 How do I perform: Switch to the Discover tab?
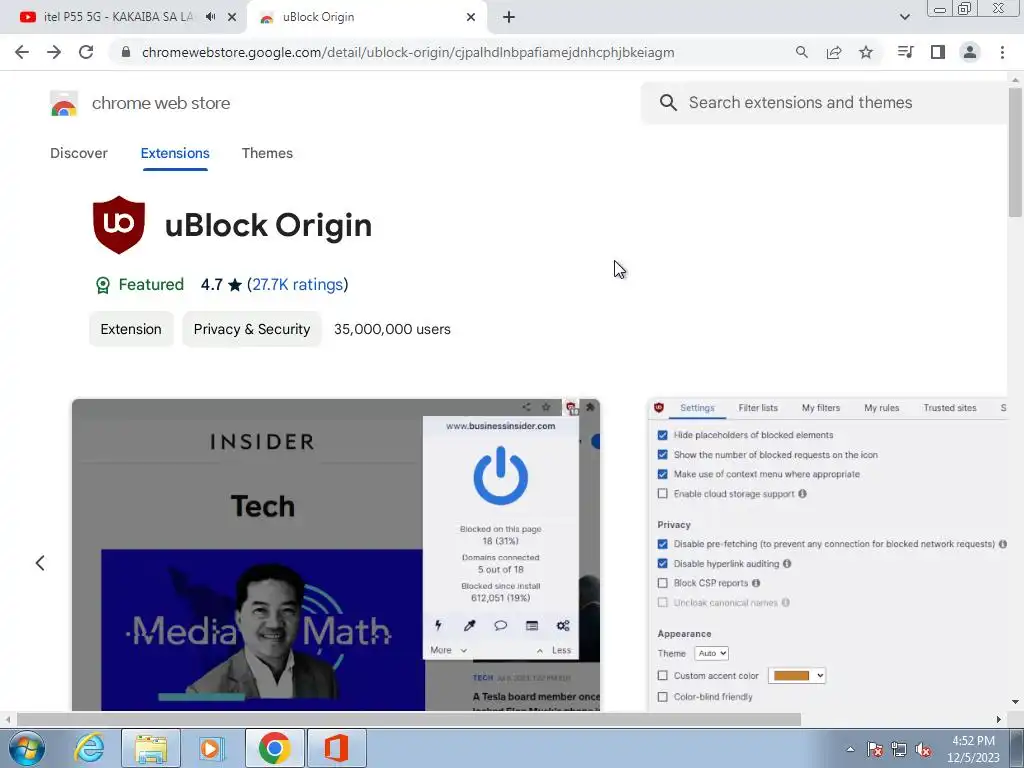pyautogui.click(x=78, y=153)
